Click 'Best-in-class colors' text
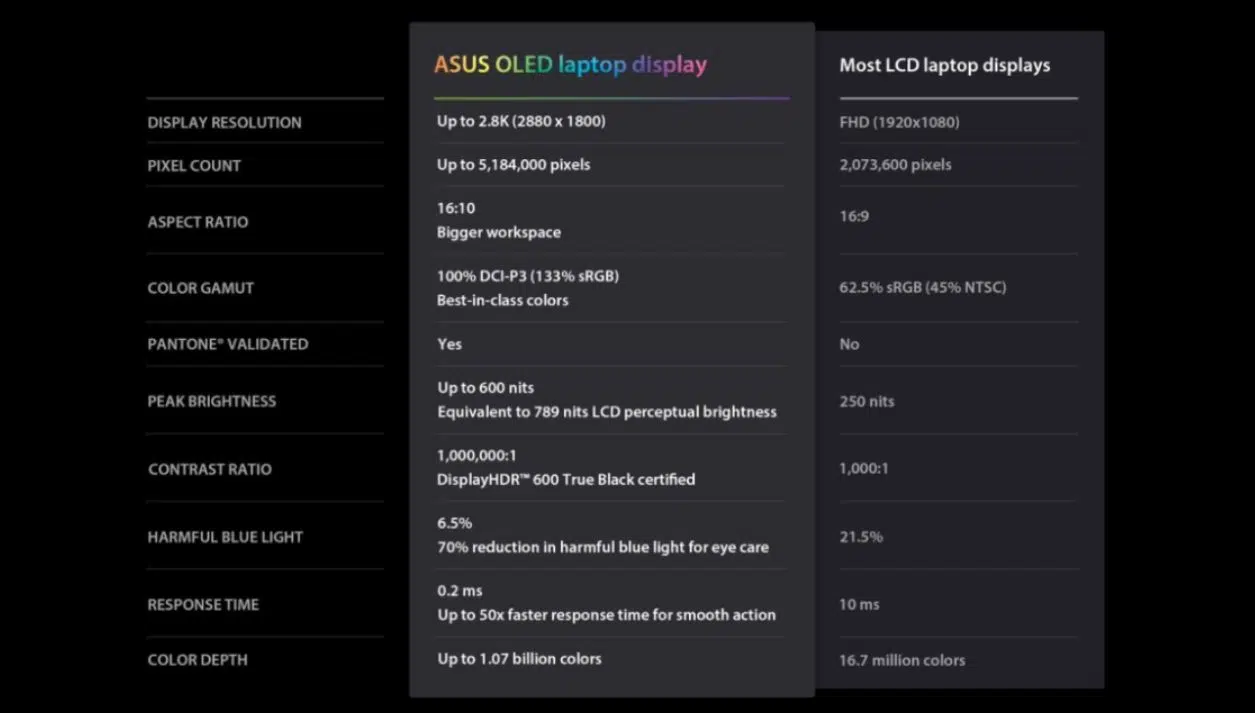Viewport: 1255px width, 713px height. click(x=503, y=300)
